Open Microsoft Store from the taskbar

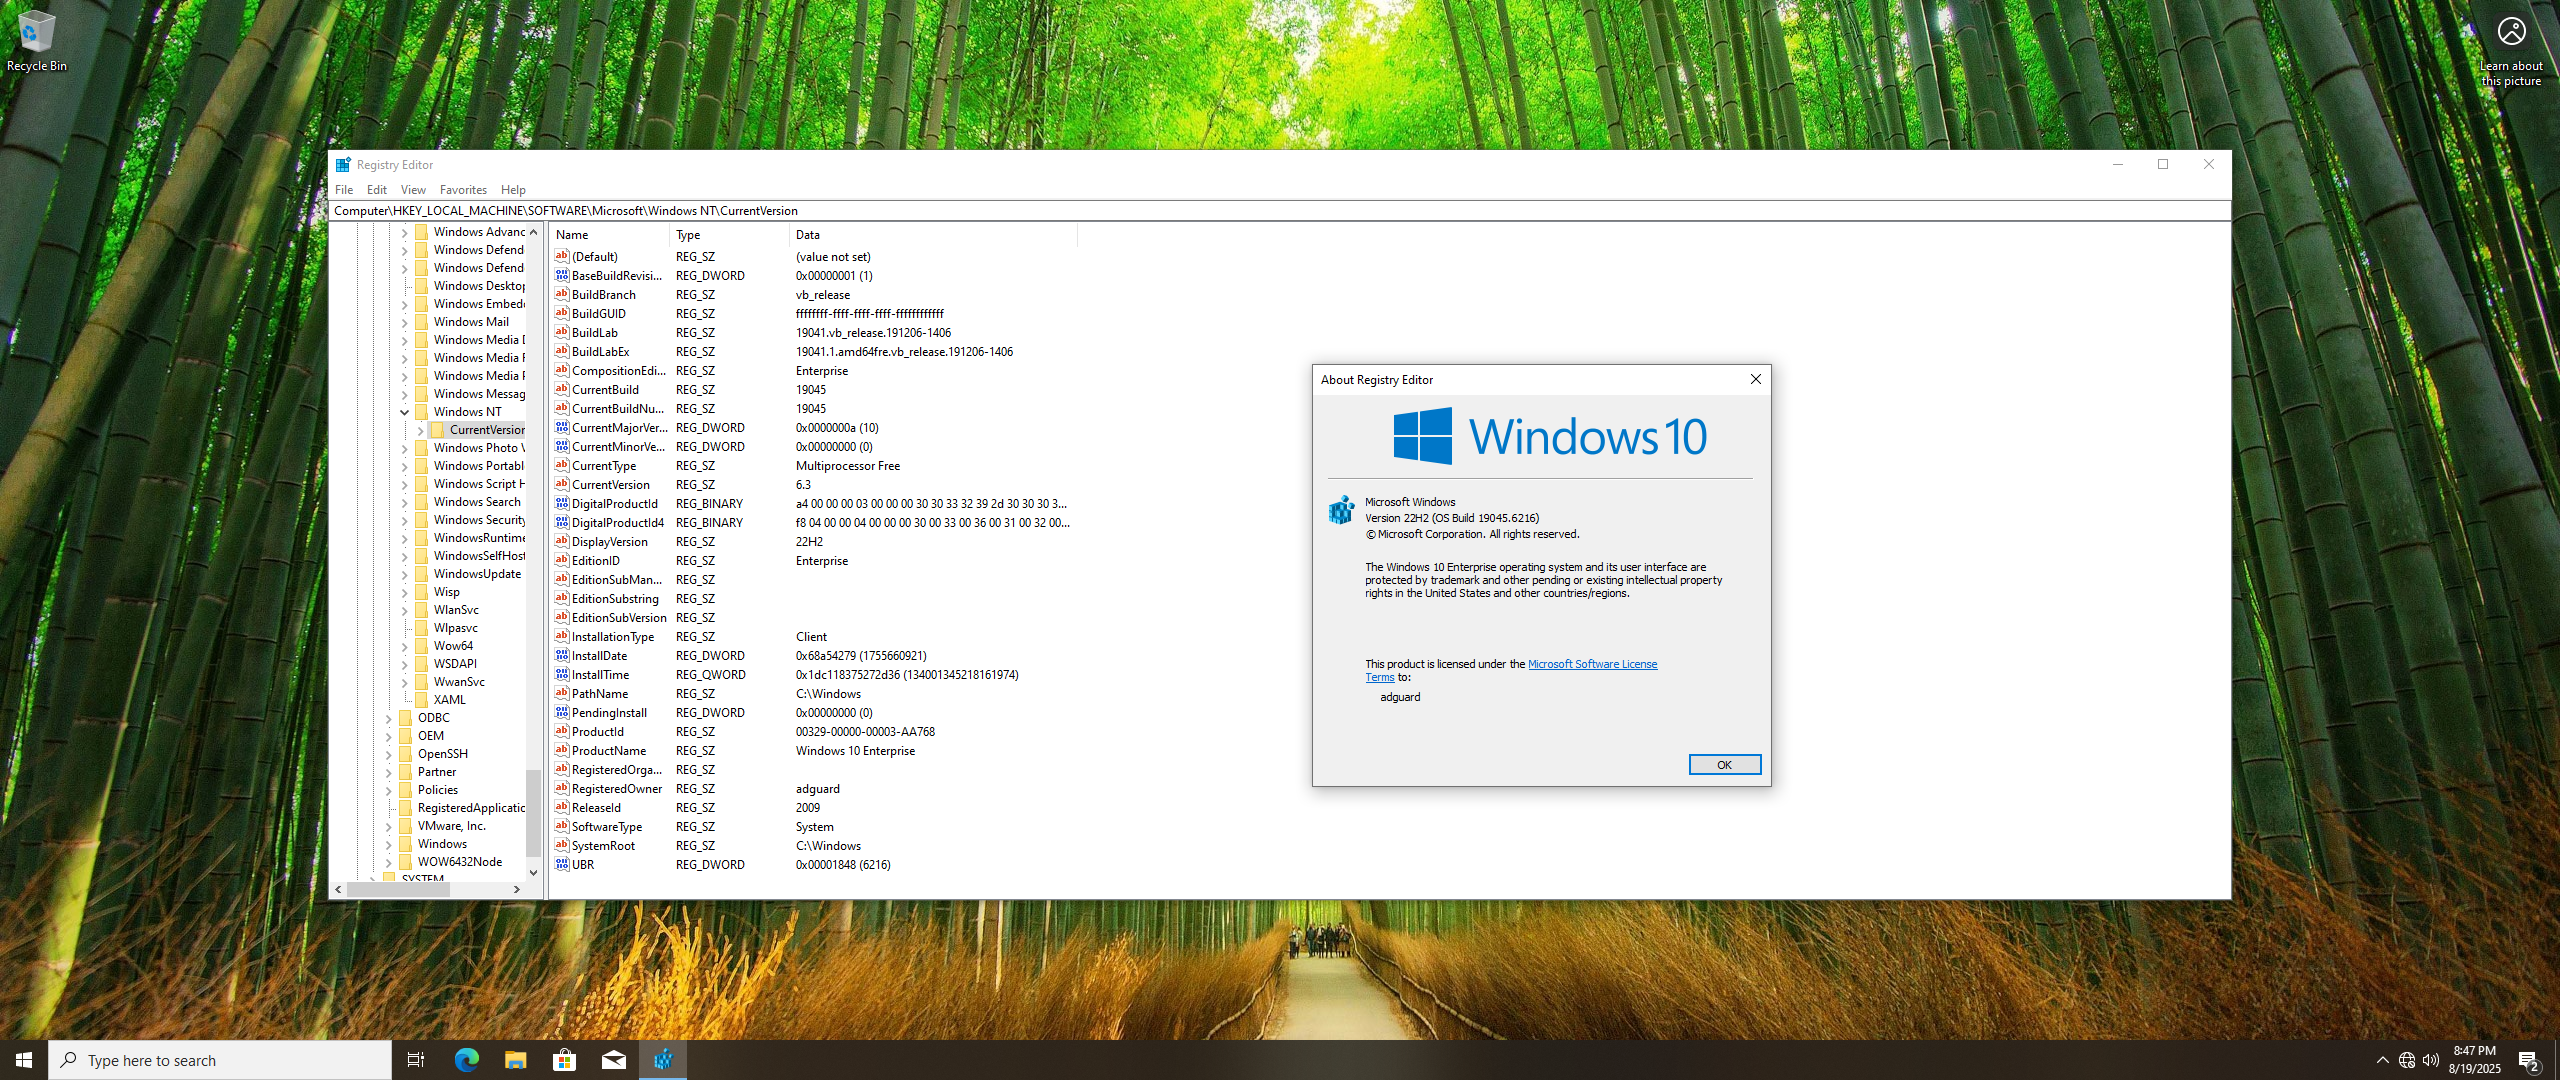click(x=564, y=1060)
